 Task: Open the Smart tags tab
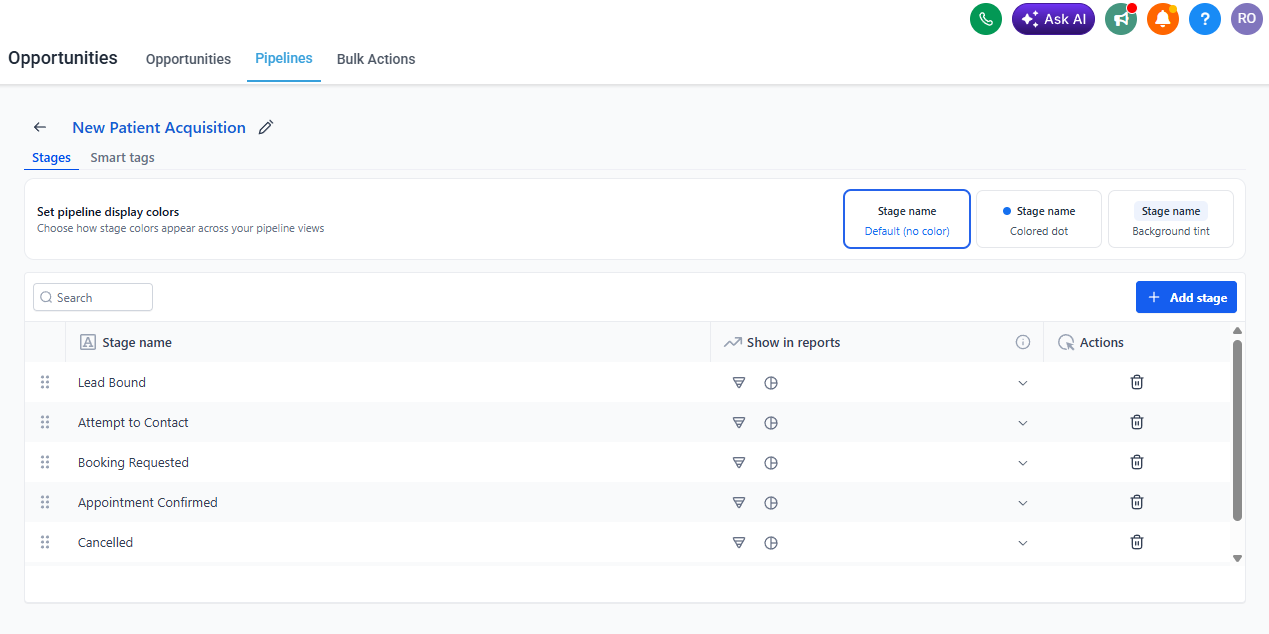point(122,157)
